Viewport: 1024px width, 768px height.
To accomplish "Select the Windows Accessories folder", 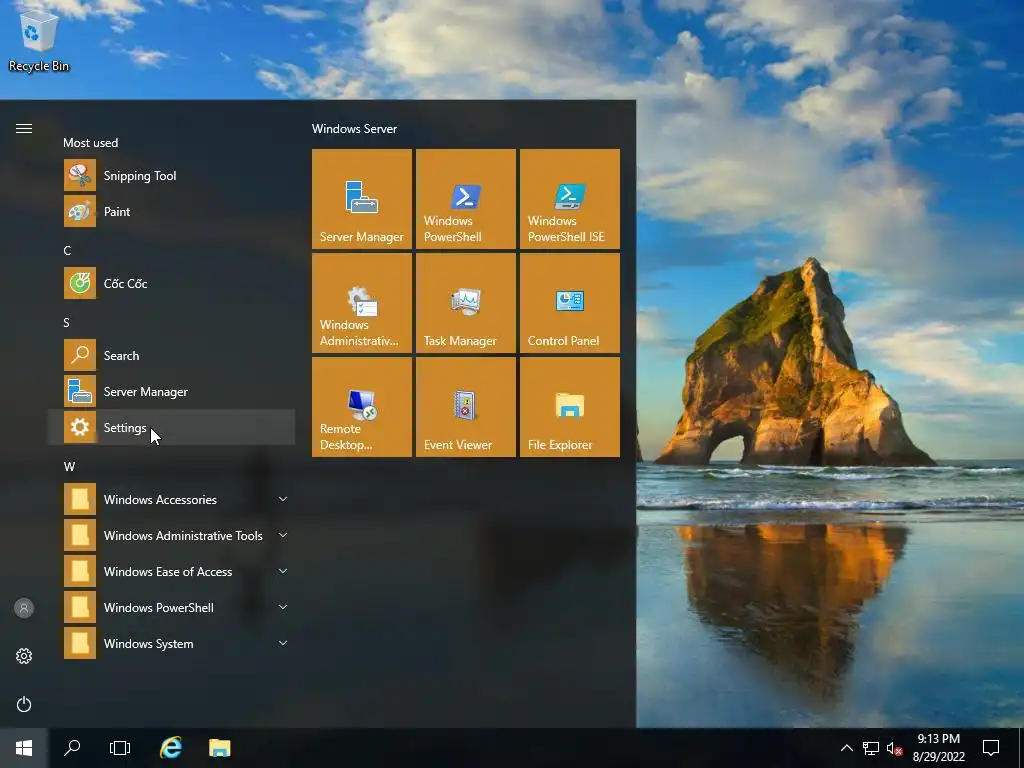I will coord(171,499).
